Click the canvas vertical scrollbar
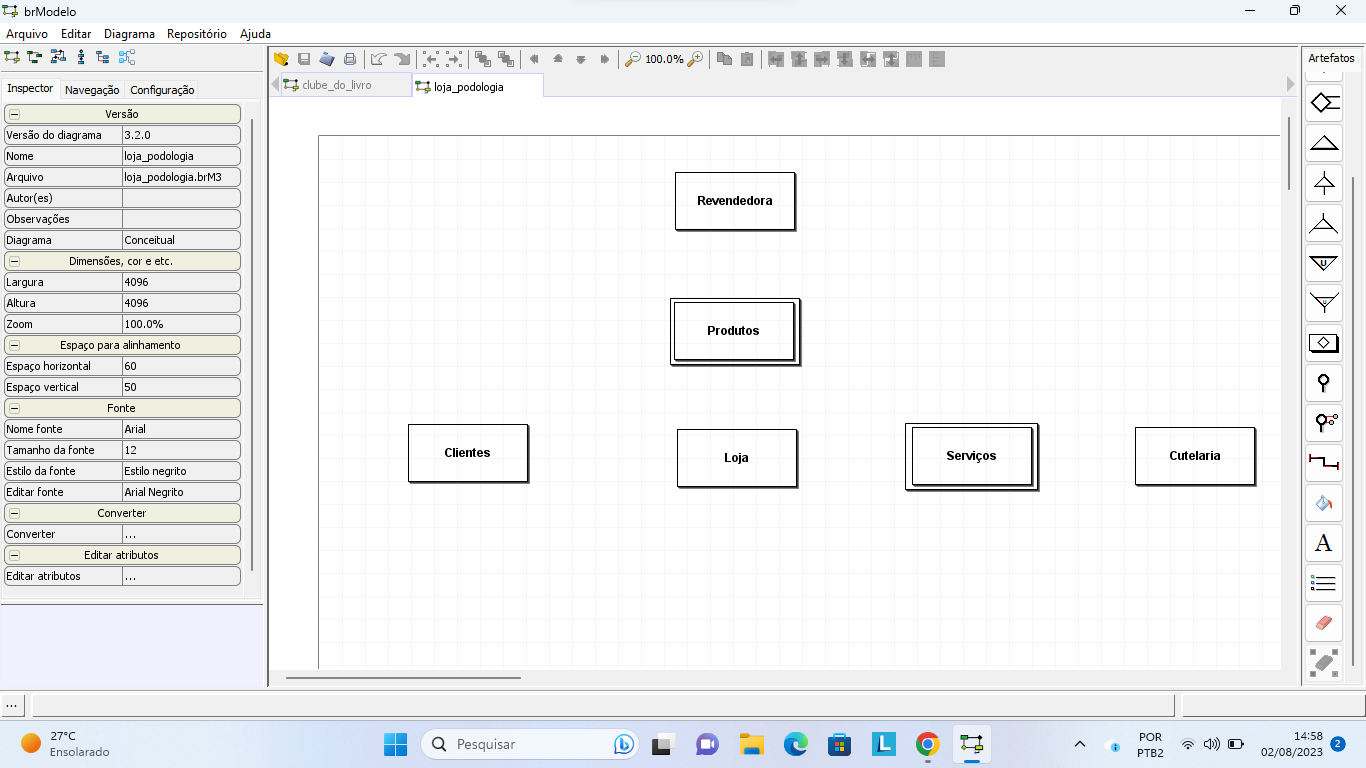1366x768 pixels. (x=1290, y=153)
